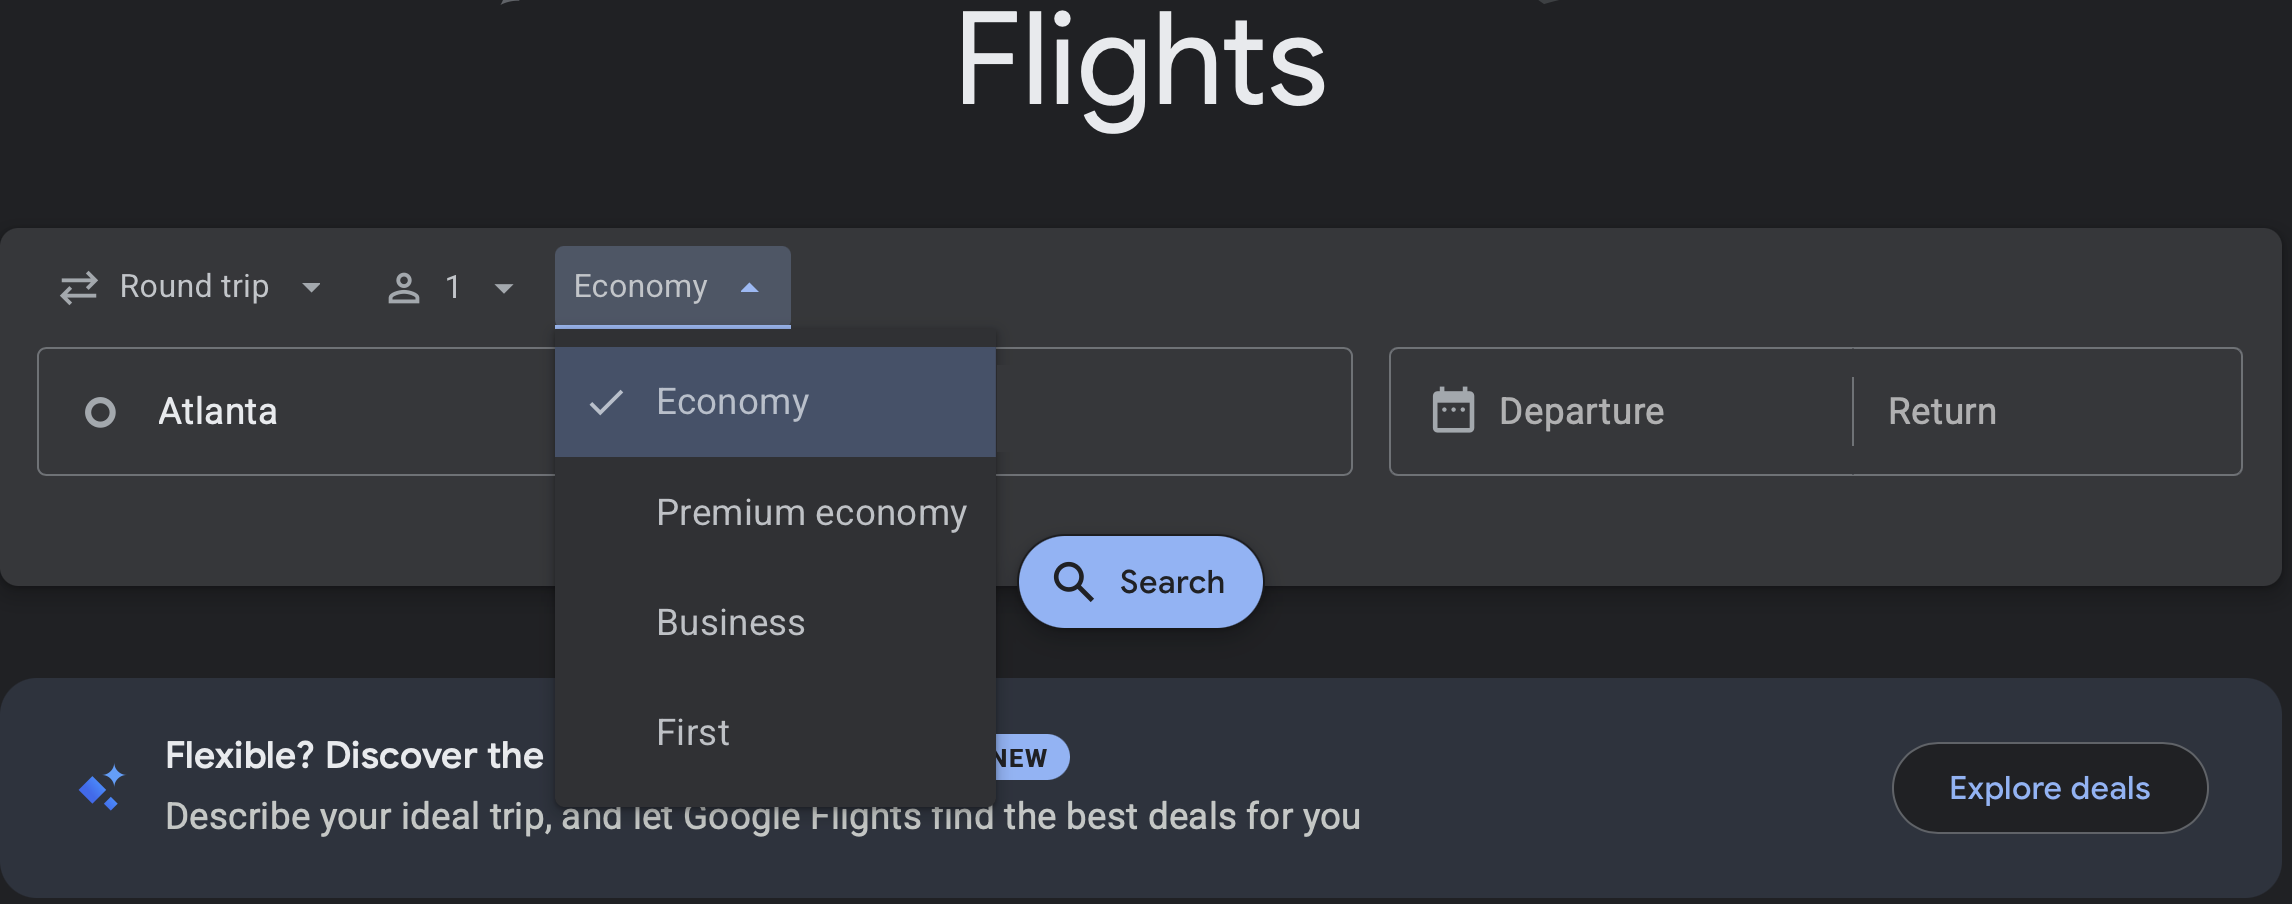Click the blue sparkle icon by Flexible
Screen dimensions: 2292x904
click(102, 788)
